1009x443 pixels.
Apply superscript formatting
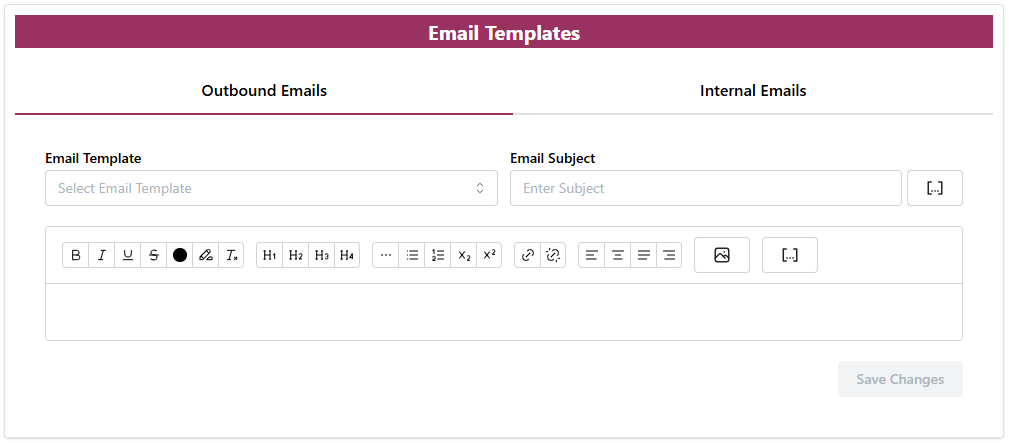pyautogui.click(x=489, y=255)
